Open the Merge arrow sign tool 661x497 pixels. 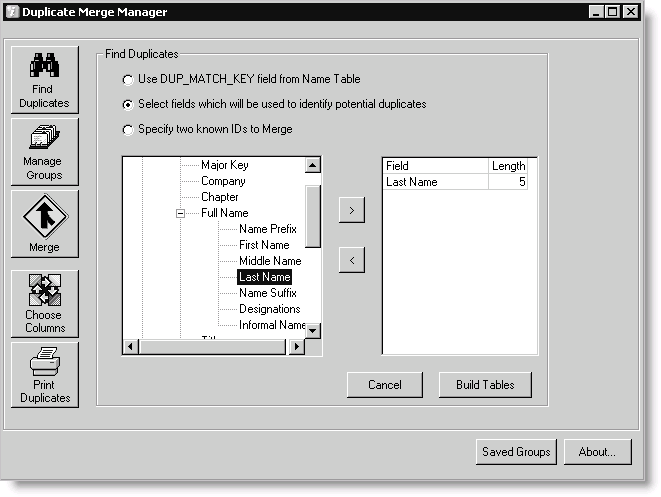click(x=45, y=223)
